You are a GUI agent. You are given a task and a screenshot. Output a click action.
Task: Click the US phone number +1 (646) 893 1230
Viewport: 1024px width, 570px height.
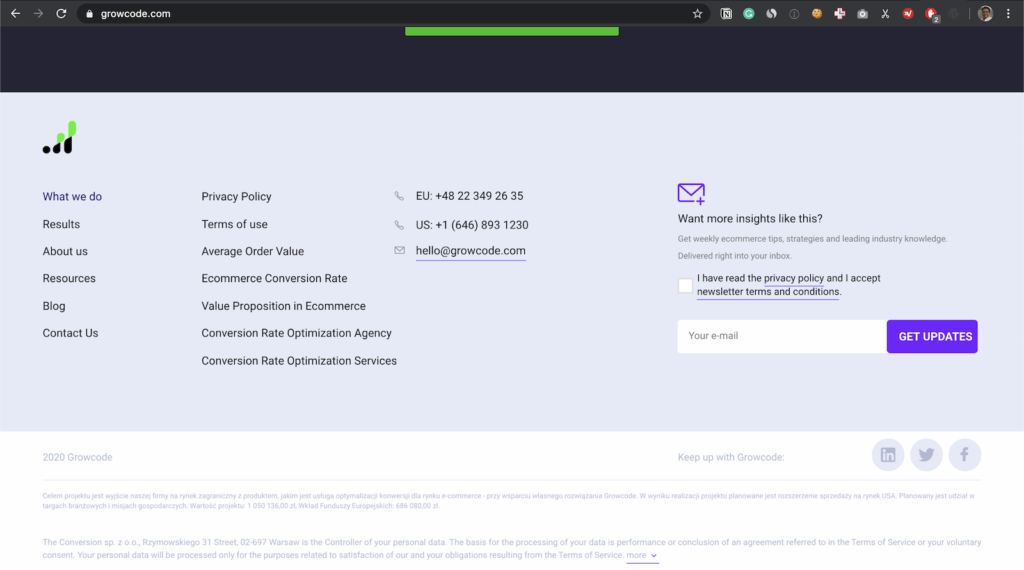(482, 225)
